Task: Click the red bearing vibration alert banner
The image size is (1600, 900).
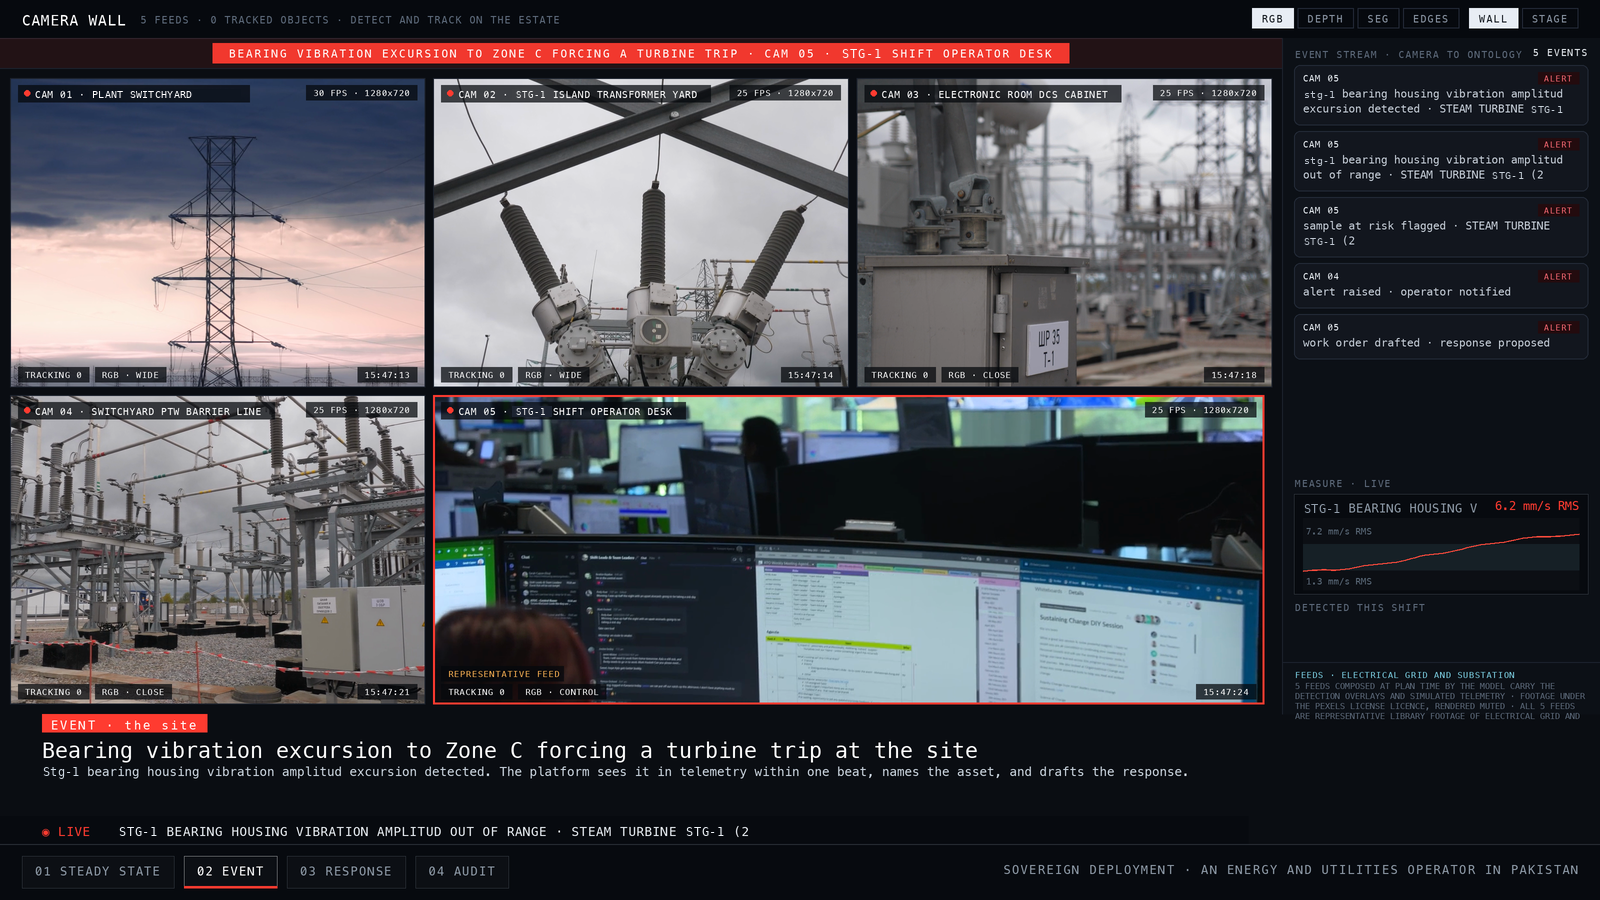Action: pos(641,54)
